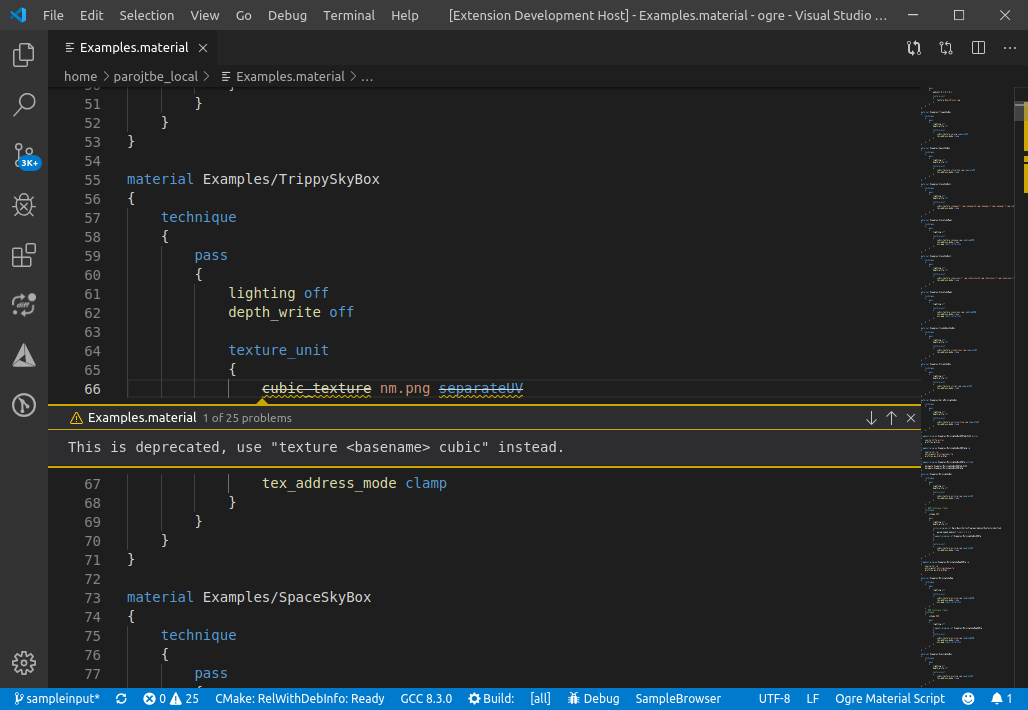Click the nm.png texture filename
This screenshot has height=710, width=1028.
click(x=405, y=389)
